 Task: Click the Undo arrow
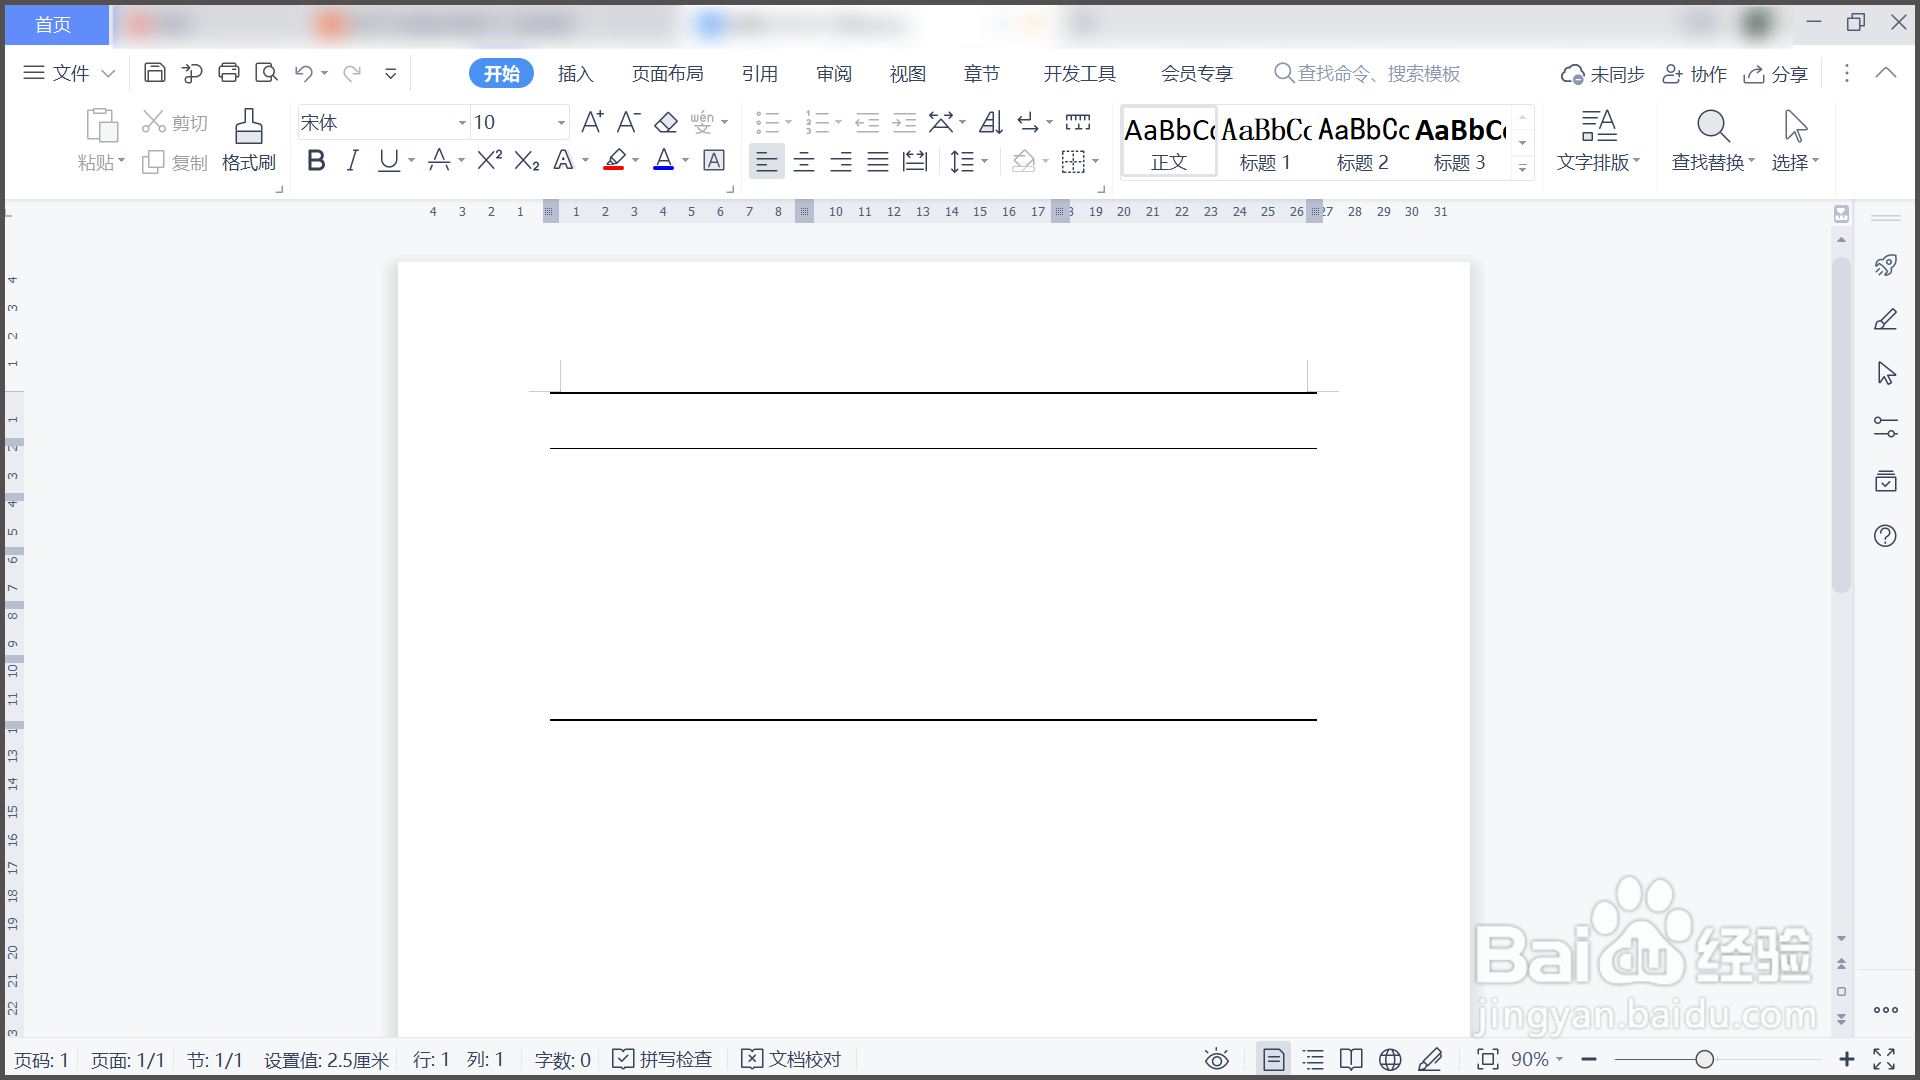click(x=304, y=73)
